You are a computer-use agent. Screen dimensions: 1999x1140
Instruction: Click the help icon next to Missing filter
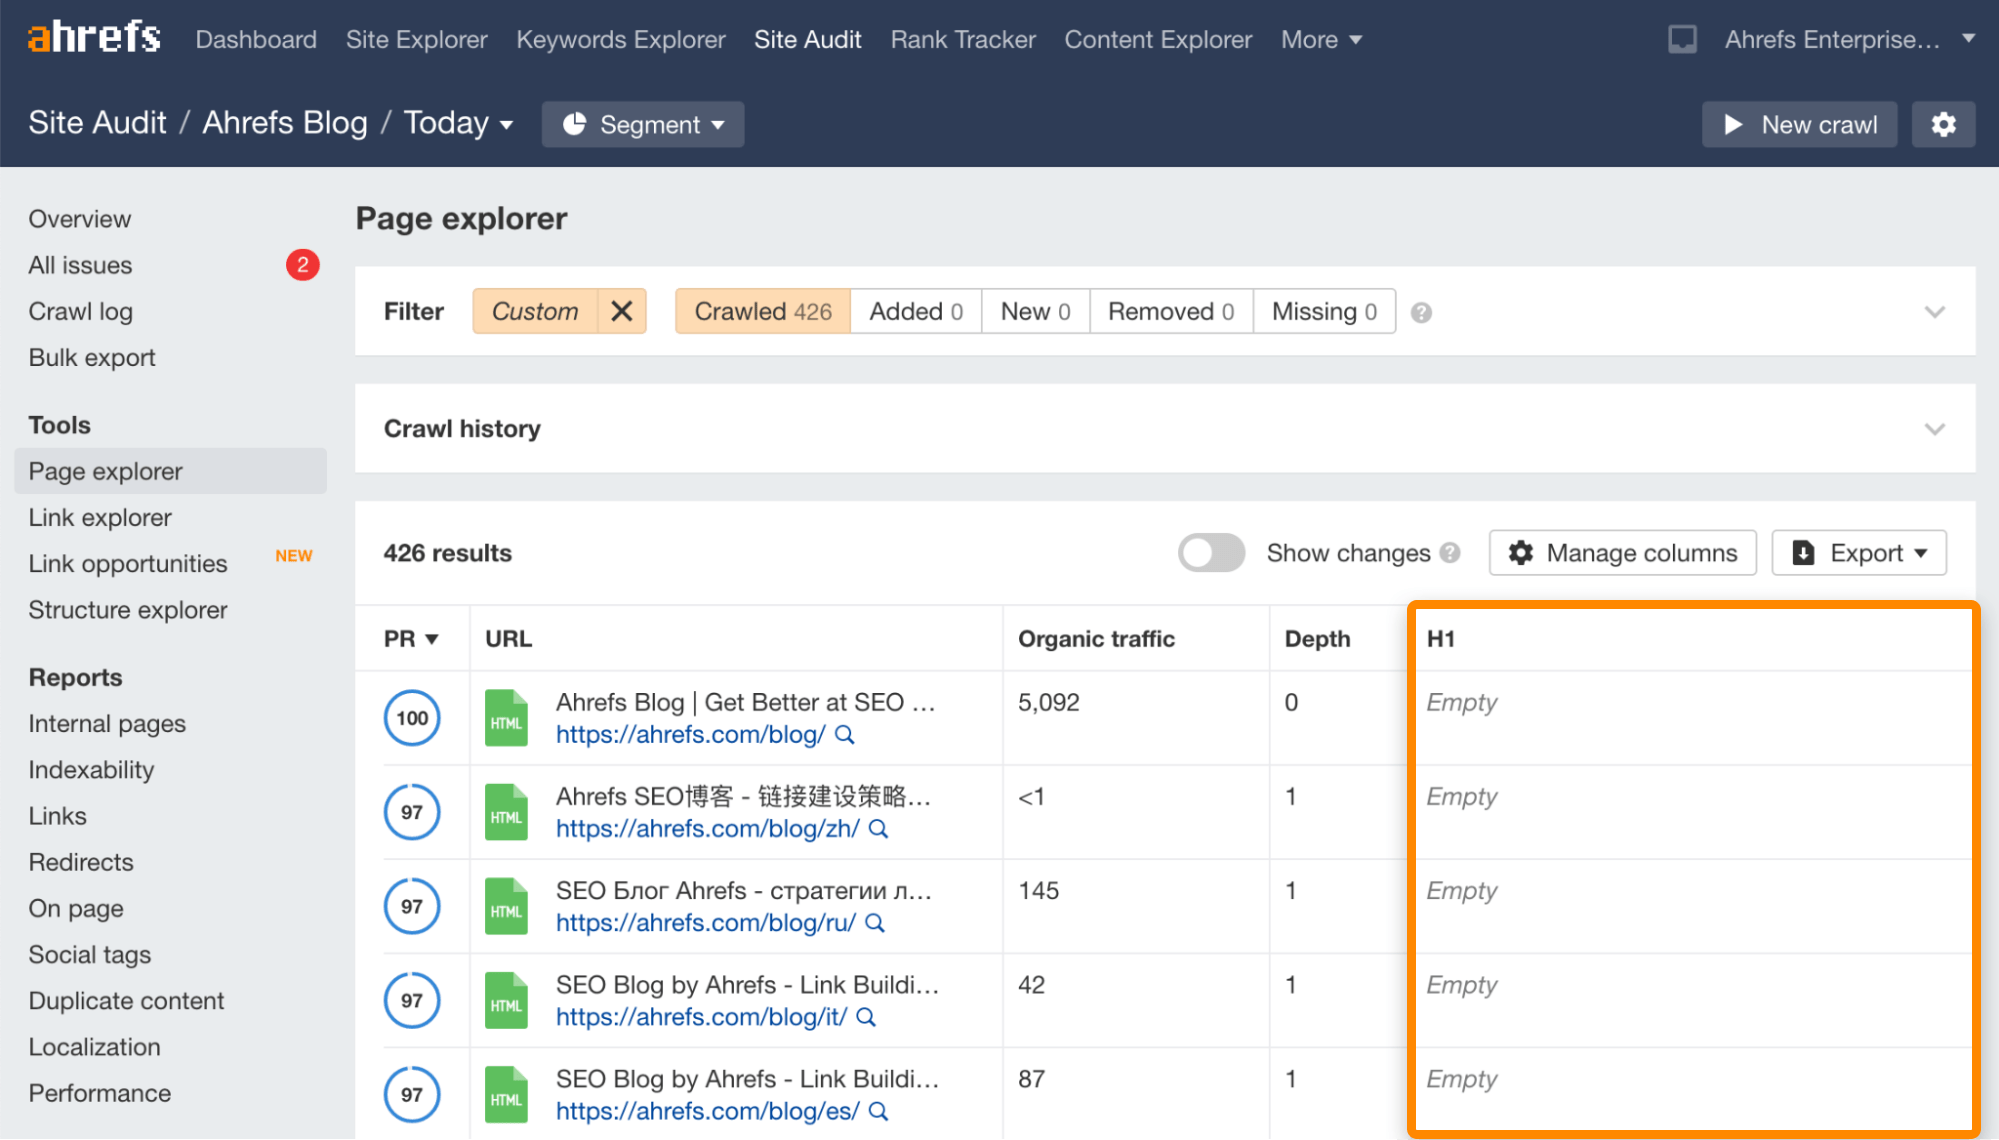coord(1421,313)
